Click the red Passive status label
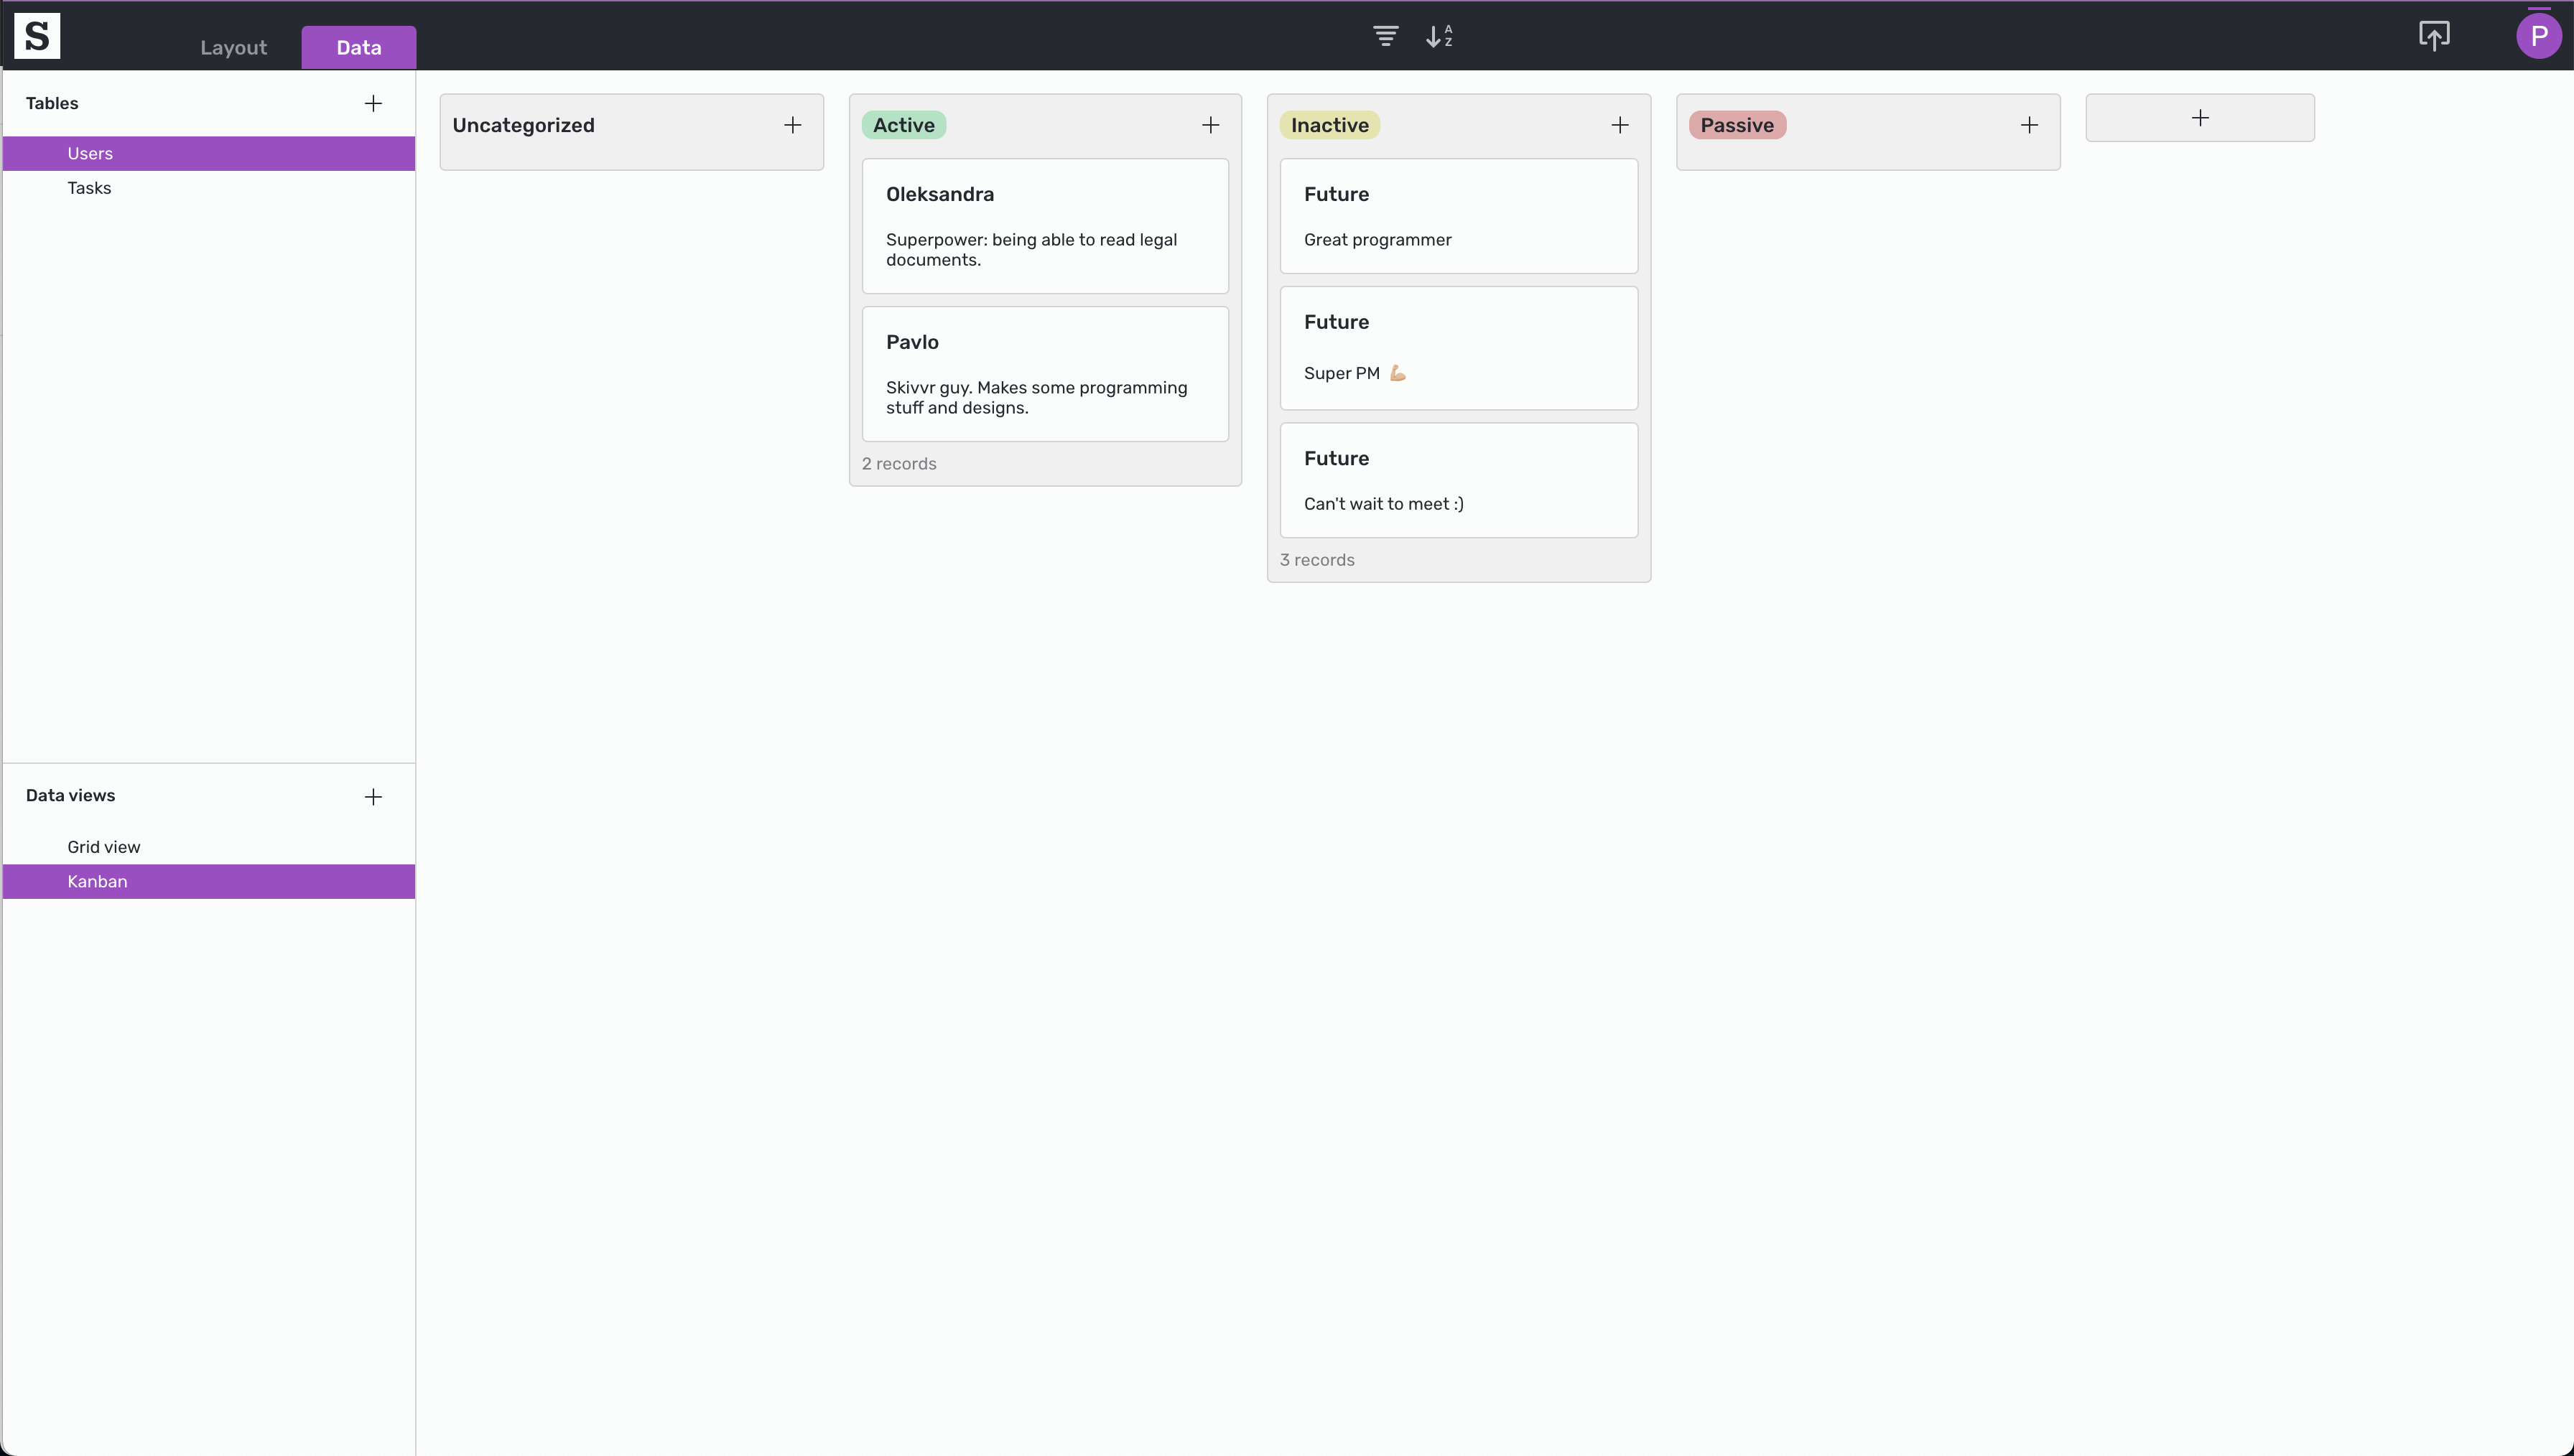The width and height of the screenshot is (2574, 1456). point(1736,125)
